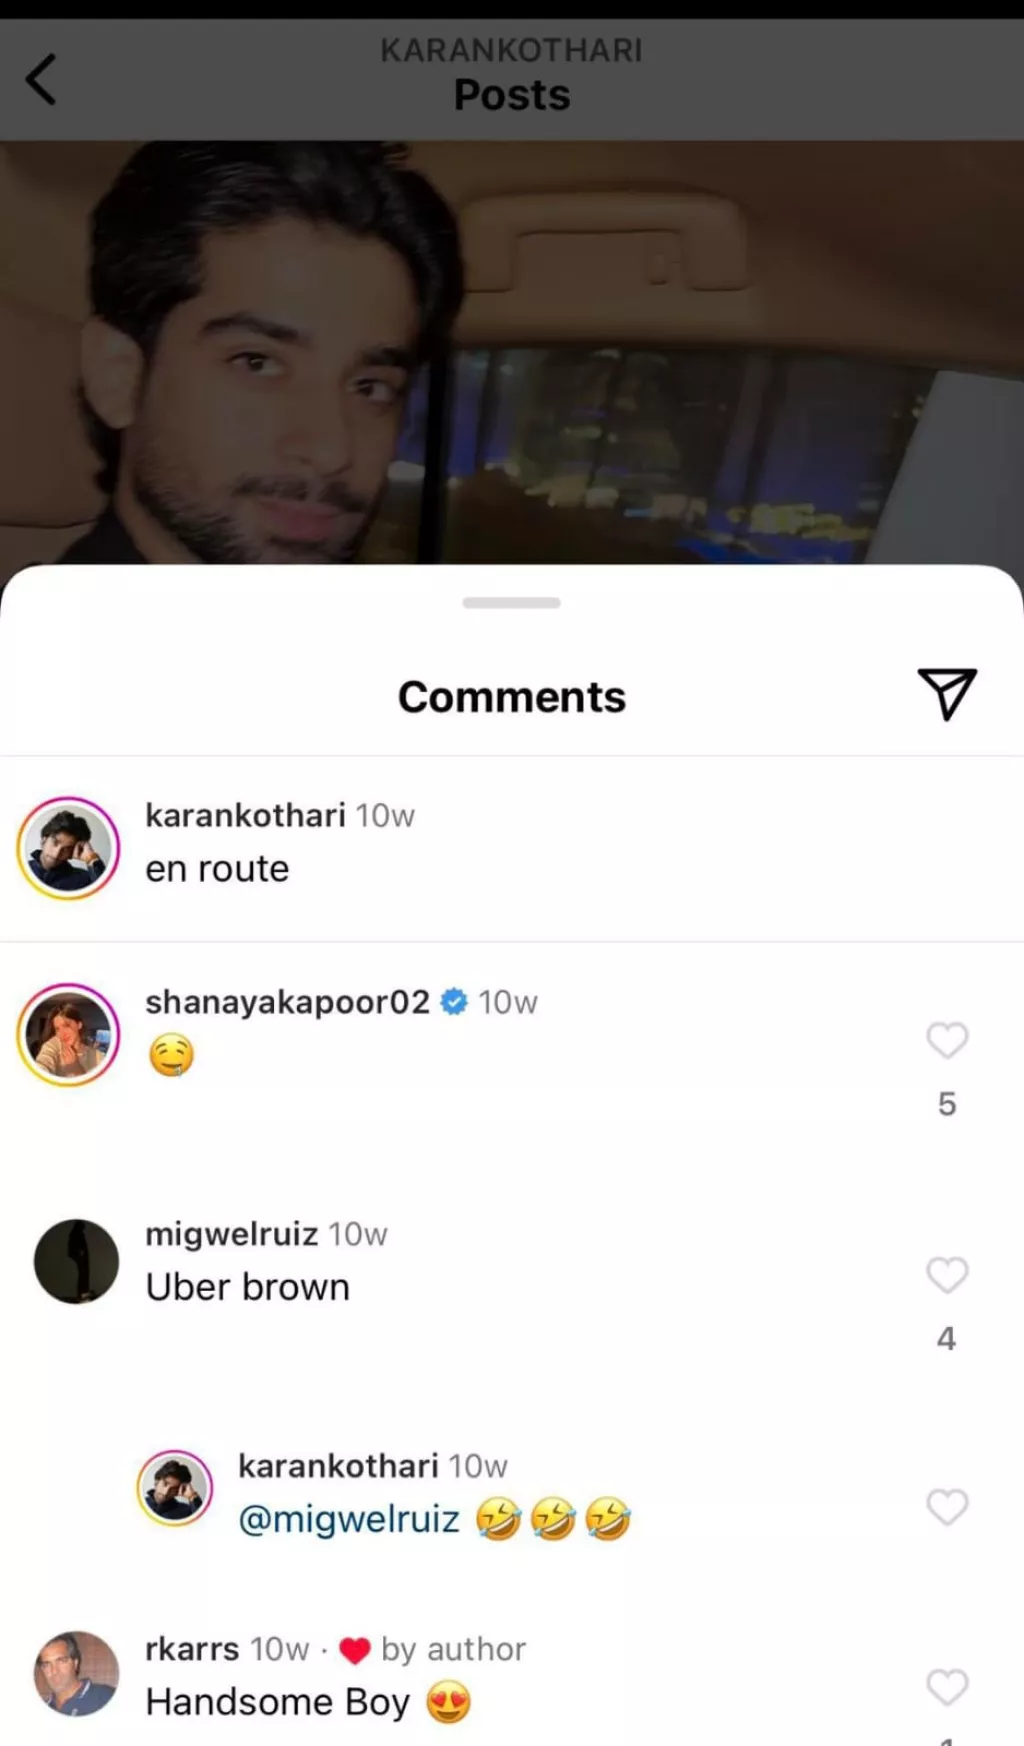Tap the comments sheet drag handle
This screenshot has width=1024, height=1746.
511,603
